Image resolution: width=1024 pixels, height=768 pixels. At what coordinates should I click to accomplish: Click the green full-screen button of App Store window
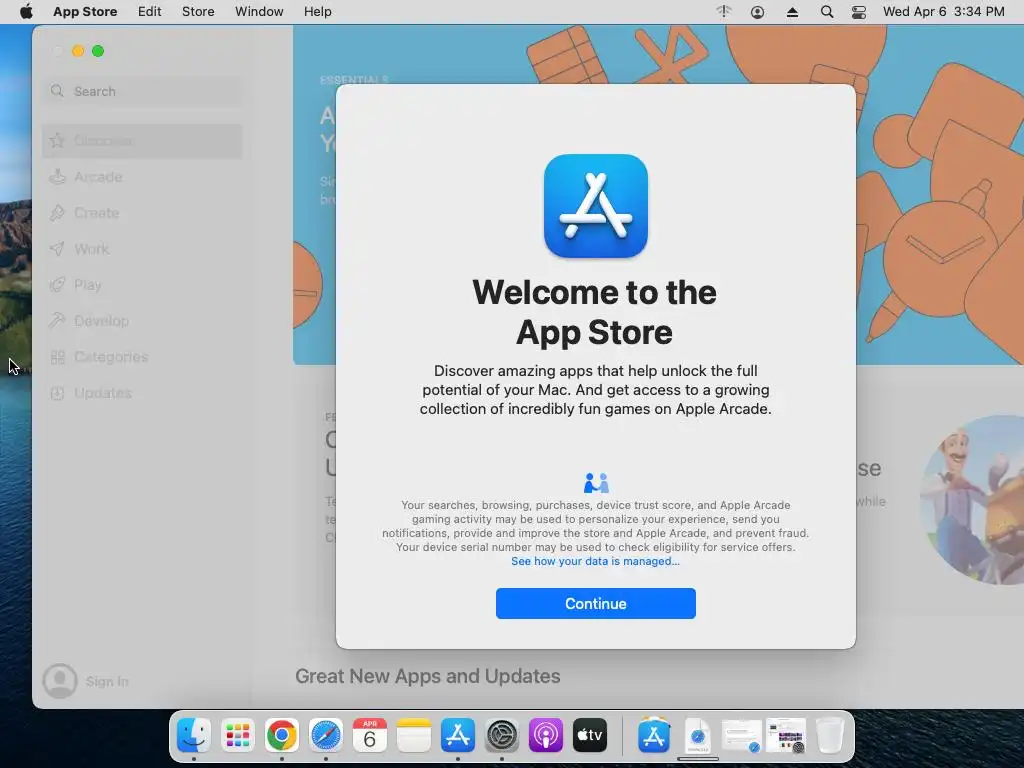[98, 51]
